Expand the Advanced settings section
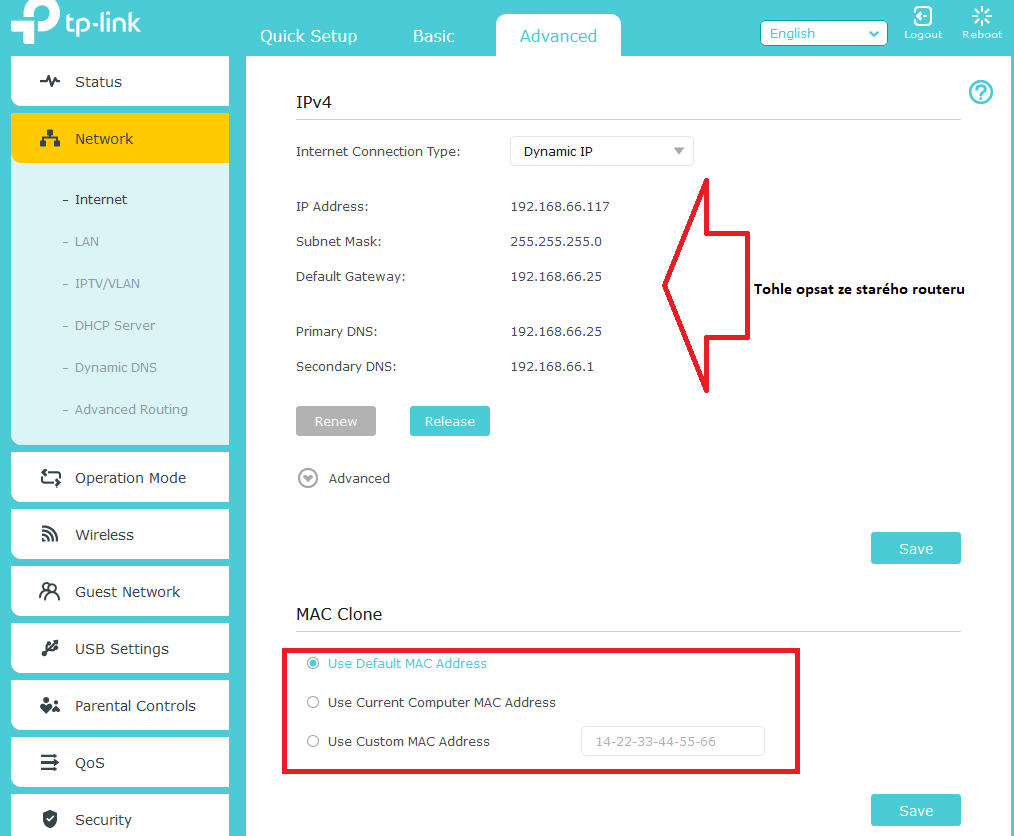 click(x=308, y=478)
